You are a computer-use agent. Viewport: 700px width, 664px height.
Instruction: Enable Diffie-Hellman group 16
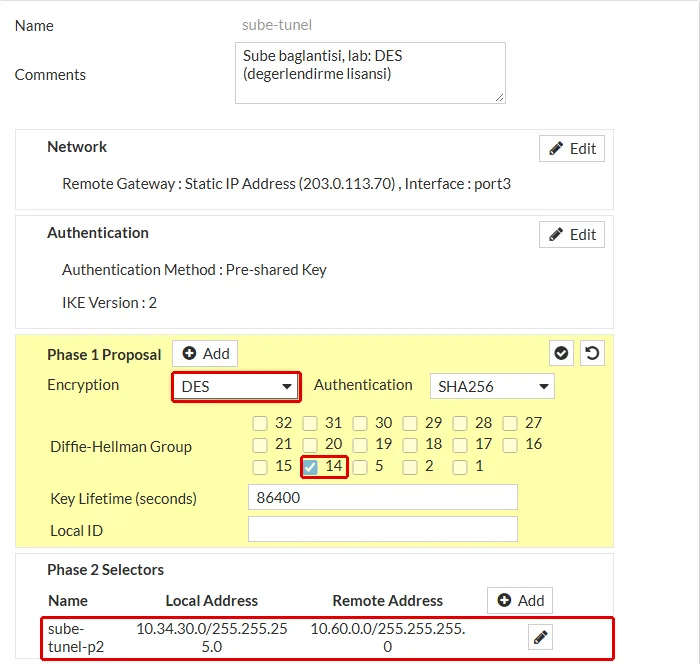(510, 445)
